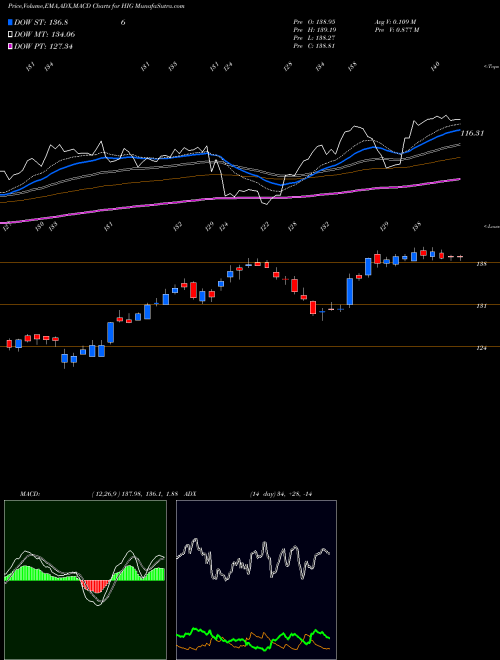Click the Avg V: 0.109 M value

(x=397, y=21)
